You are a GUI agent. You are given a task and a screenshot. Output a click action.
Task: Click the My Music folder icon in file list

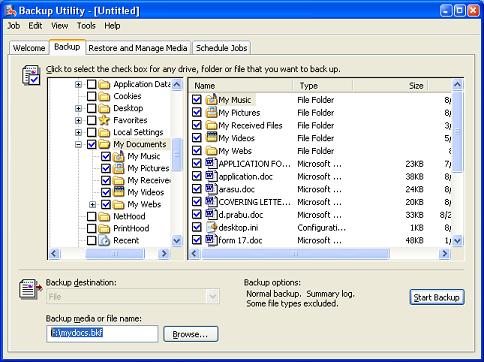pos(211,99)
